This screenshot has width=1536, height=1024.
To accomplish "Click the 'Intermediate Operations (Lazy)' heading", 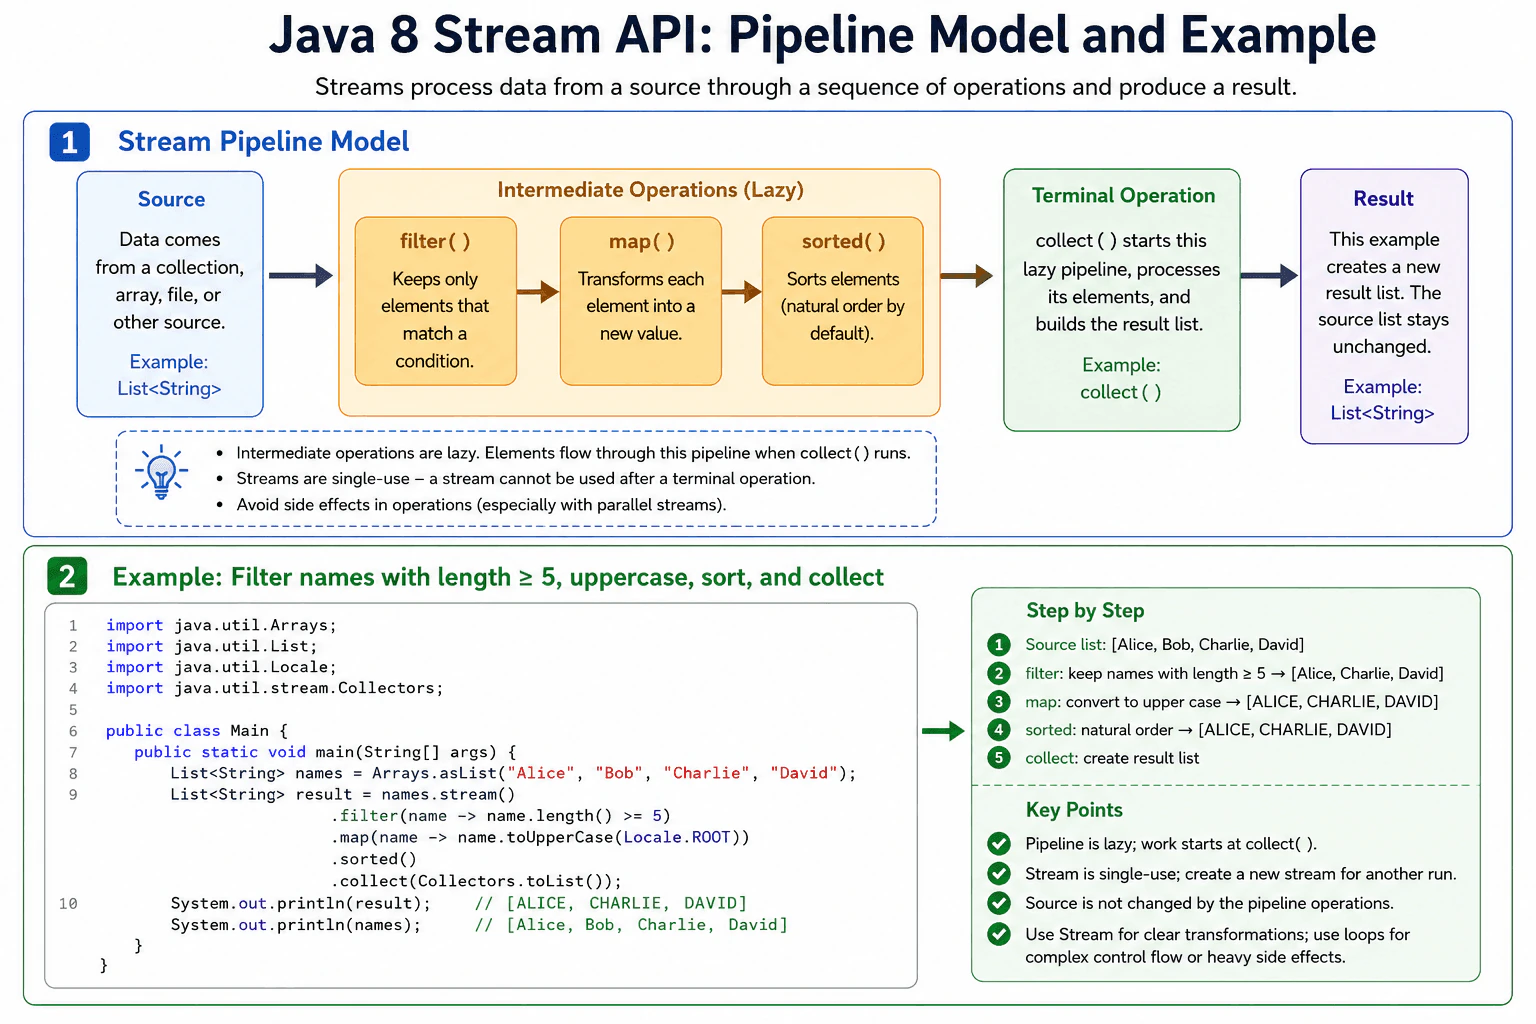I will point(650,190).
